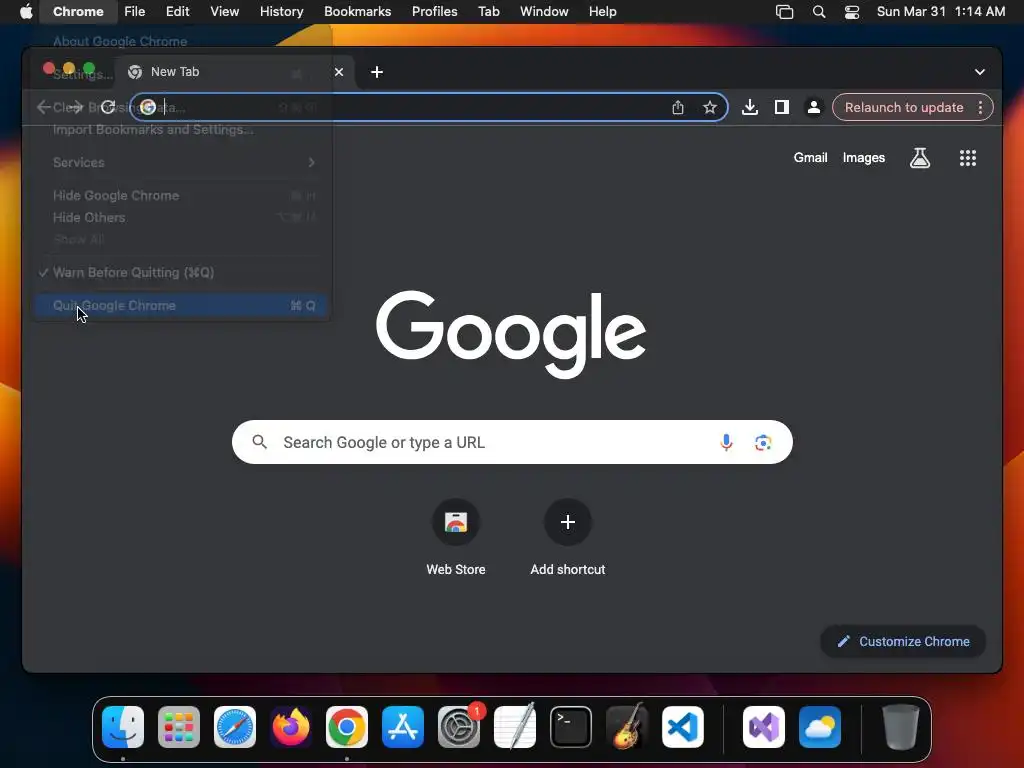Select Quit Google Chrome menu entry
The height and width of the screenshot is (768, 1024).
(181, 306)
